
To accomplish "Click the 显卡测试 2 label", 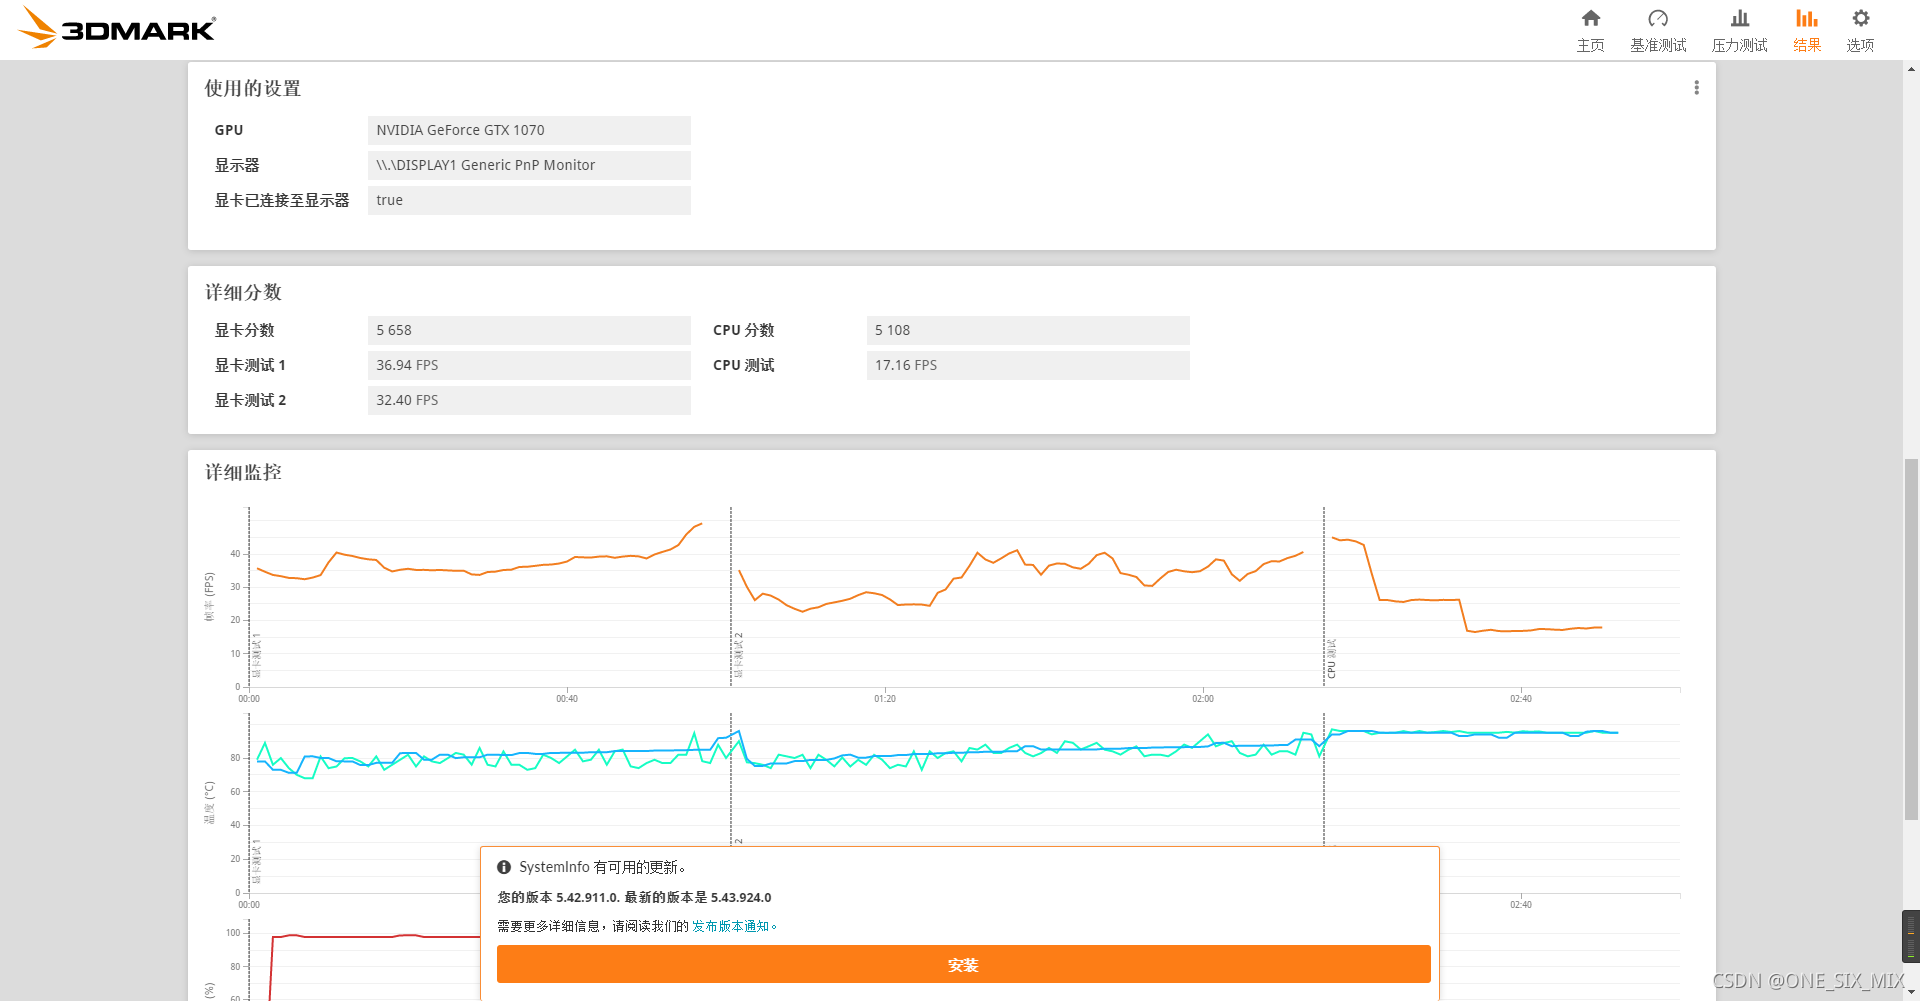I will [250, 400].
